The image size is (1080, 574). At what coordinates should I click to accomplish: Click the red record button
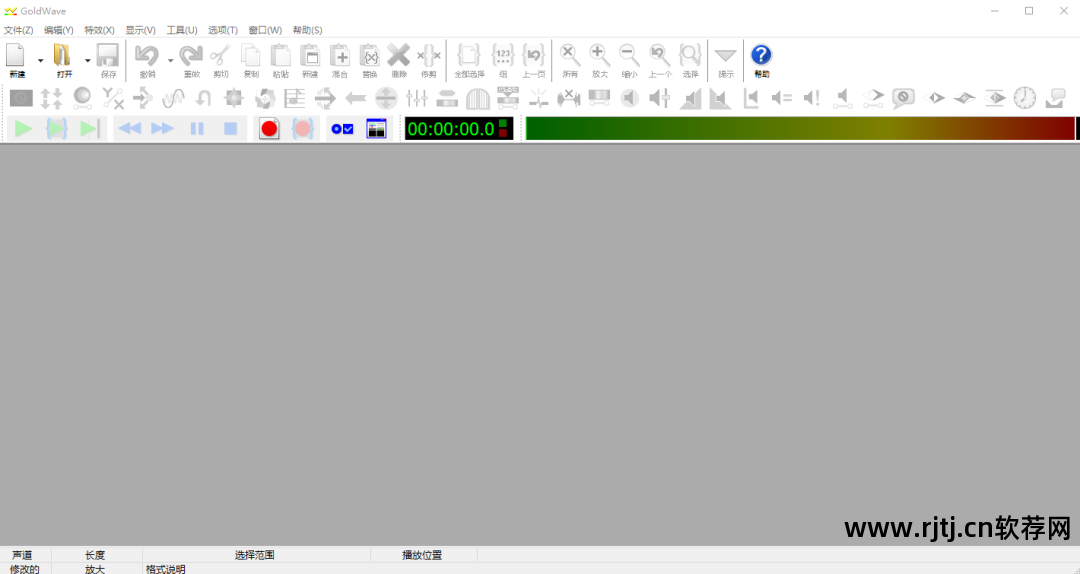[269, 129]
